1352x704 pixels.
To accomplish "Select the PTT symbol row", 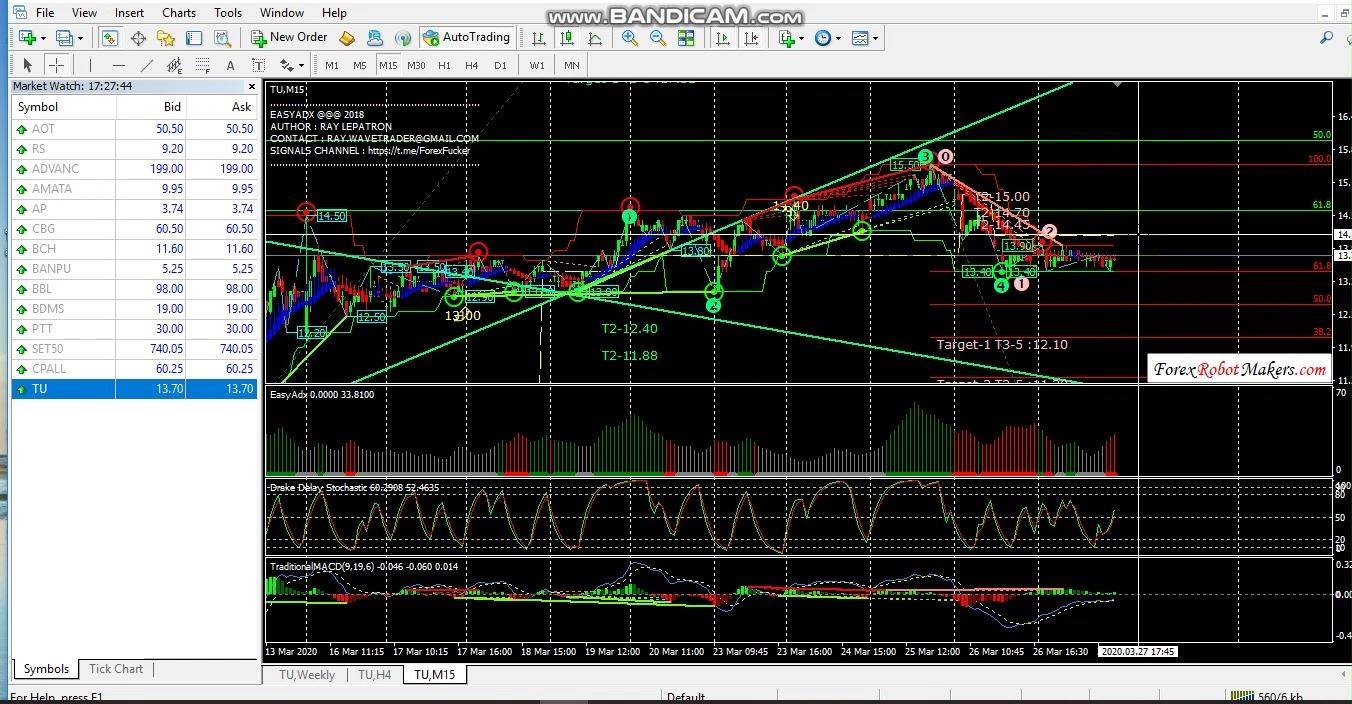I will (135, 329).
